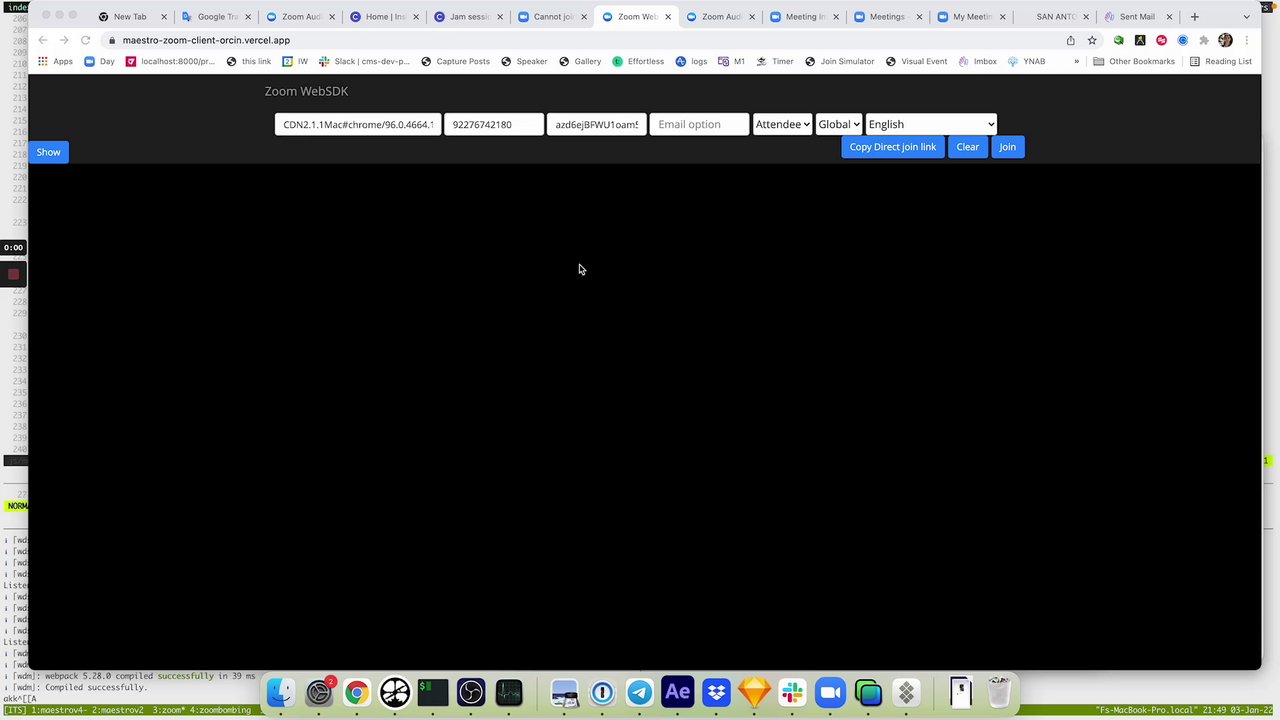Open the English language dropdown
The width and height of the screenshot is (1280, 720).
coord(931,124)
